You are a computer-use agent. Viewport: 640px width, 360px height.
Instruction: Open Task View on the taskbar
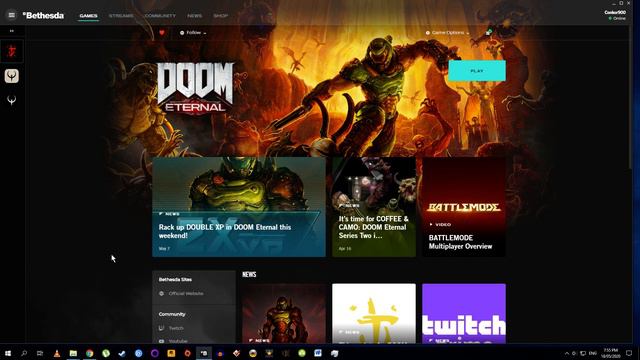40,353
